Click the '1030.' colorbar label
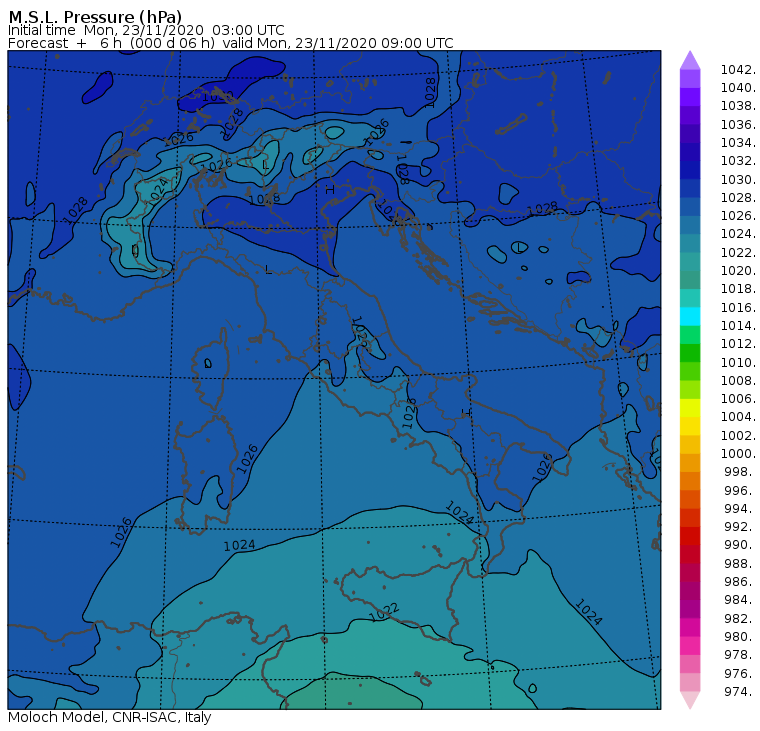The height and width of the screenshot is (731, 760). click(x=738, y=179)
